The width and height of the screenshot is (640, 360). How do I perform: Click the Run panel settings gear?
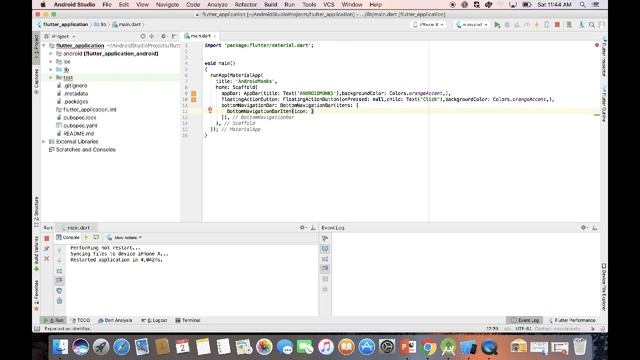[302, 228]
